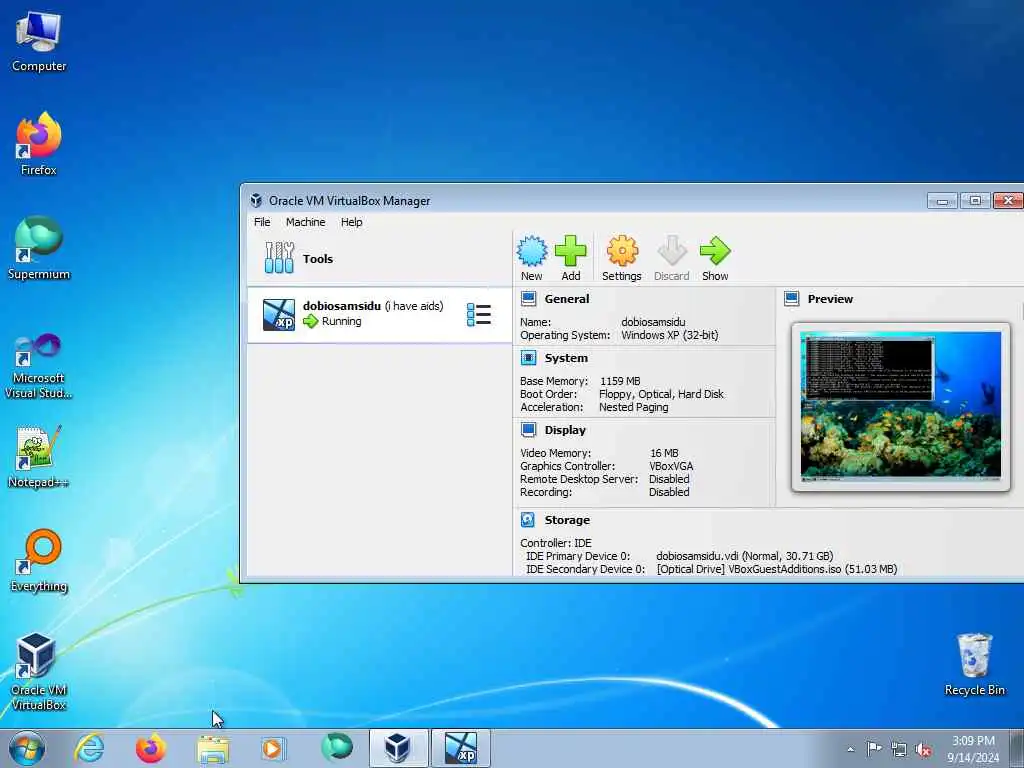The image size is (1024, 768).
Task: Select the Oracle VM VirtualBox desktop shortcut
Action: (39, 671)
